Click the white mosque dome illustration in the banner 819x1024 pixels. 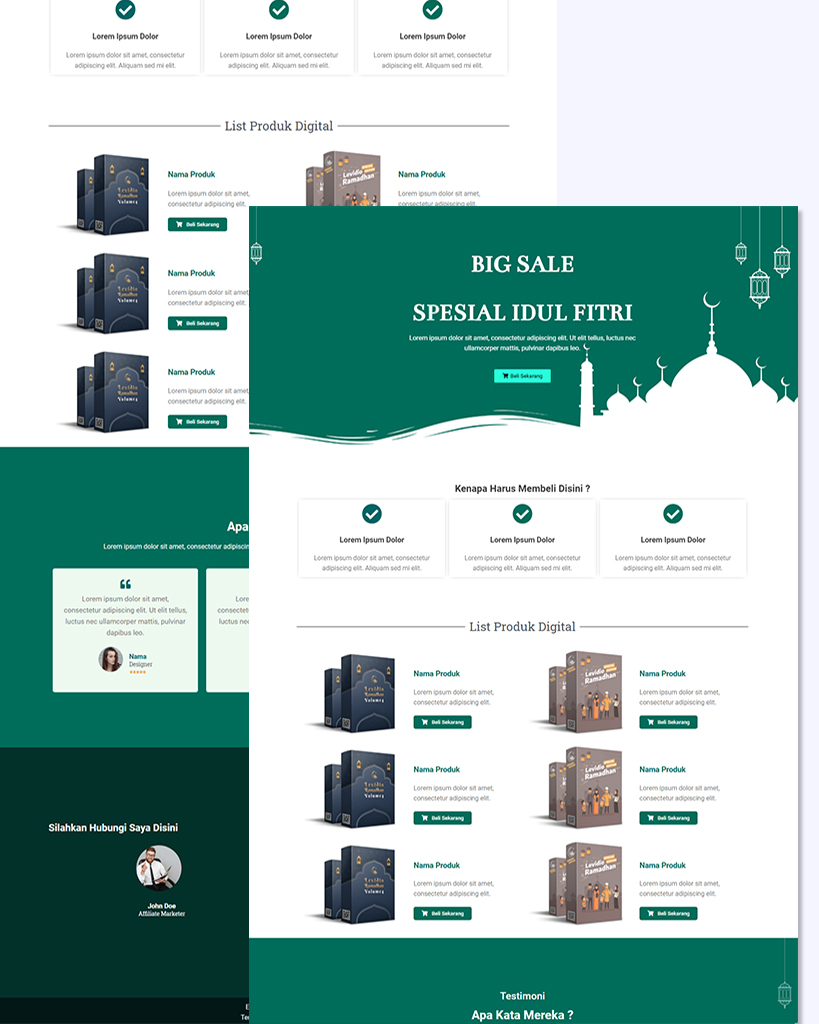pyautogui.click(x=711, y=375)
